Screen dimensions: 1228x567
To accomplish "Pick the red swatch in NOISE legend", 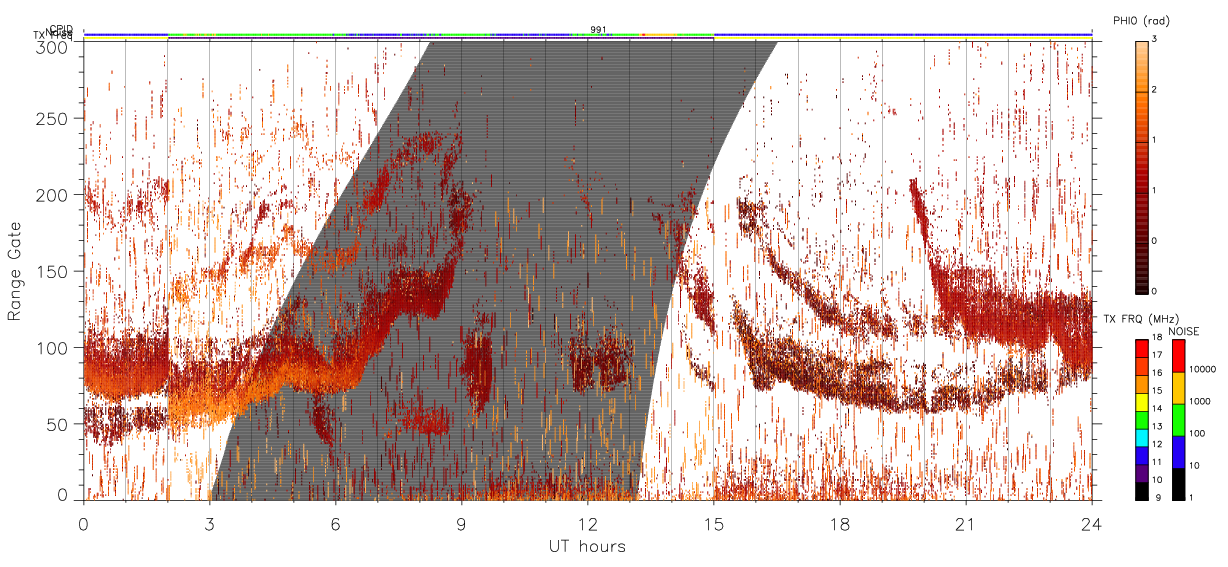I will 1178,356.
